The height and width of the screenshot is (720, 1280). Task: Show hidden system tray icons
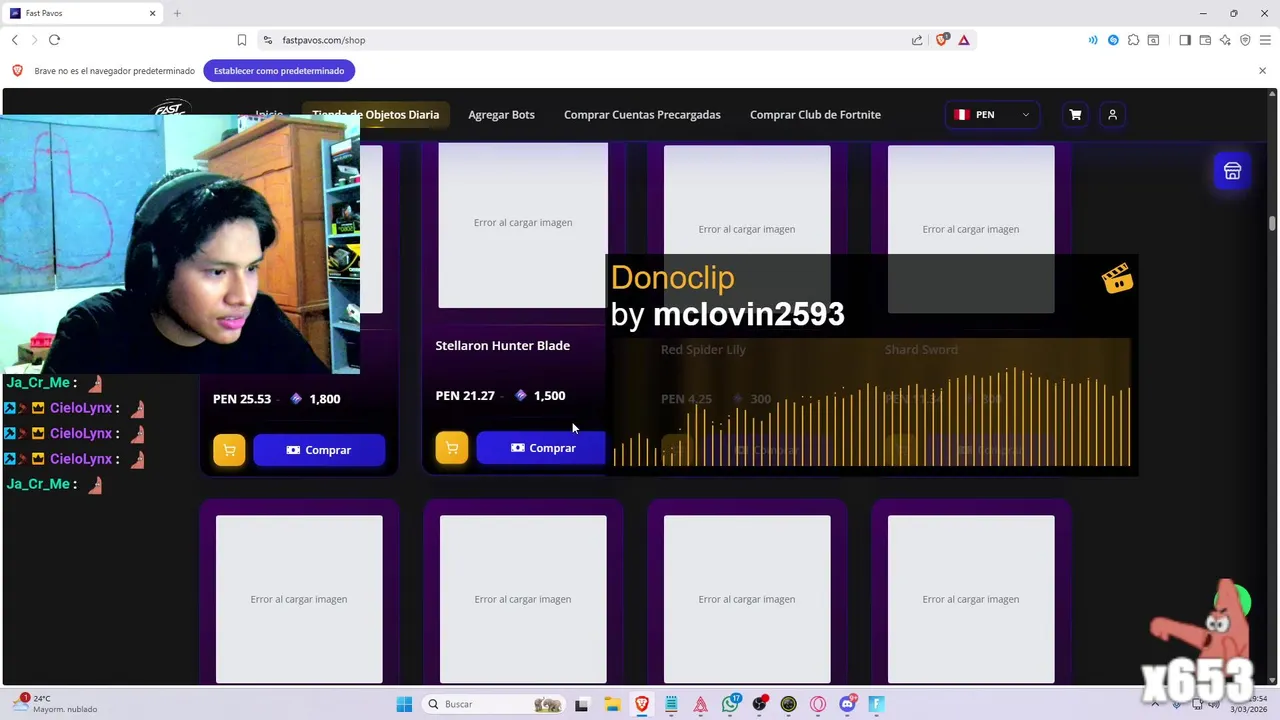pyautogui.click(x=1156, y=704)
